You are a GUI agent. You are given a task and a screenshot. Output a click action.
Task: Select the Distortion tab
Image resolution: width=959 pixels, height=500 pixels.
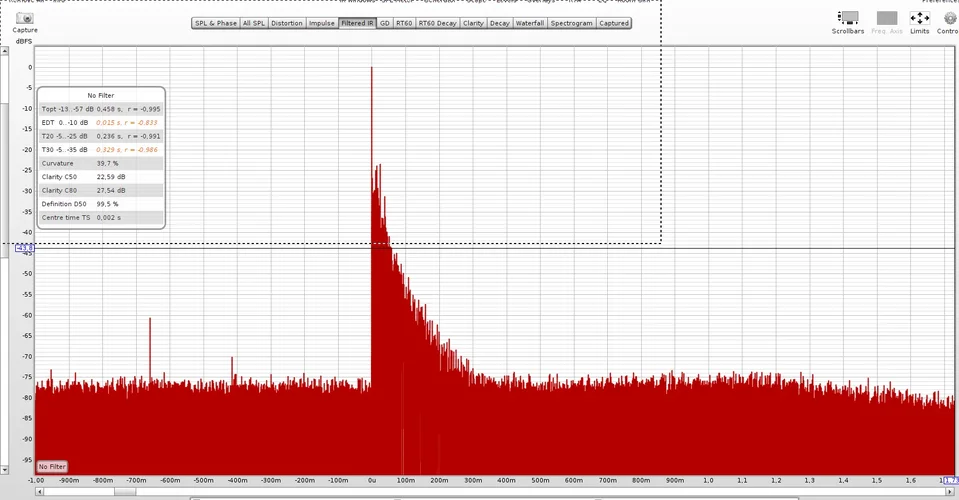pyautogui.click(x=287, y=23)
